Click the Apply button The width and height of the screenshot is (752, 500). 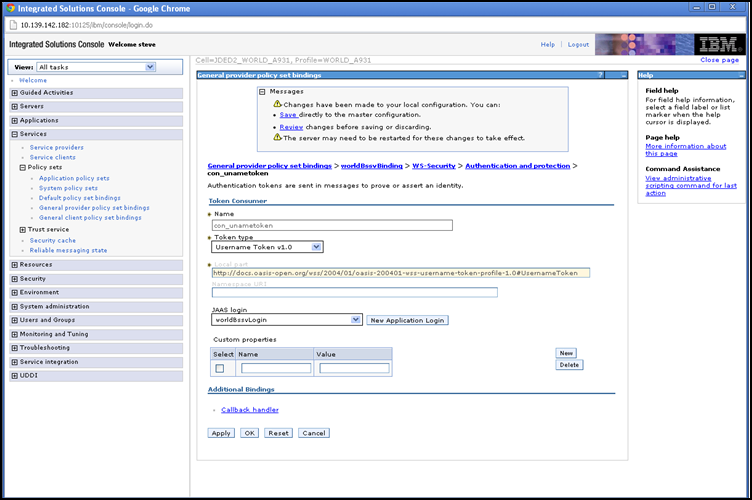coord(221,433)
